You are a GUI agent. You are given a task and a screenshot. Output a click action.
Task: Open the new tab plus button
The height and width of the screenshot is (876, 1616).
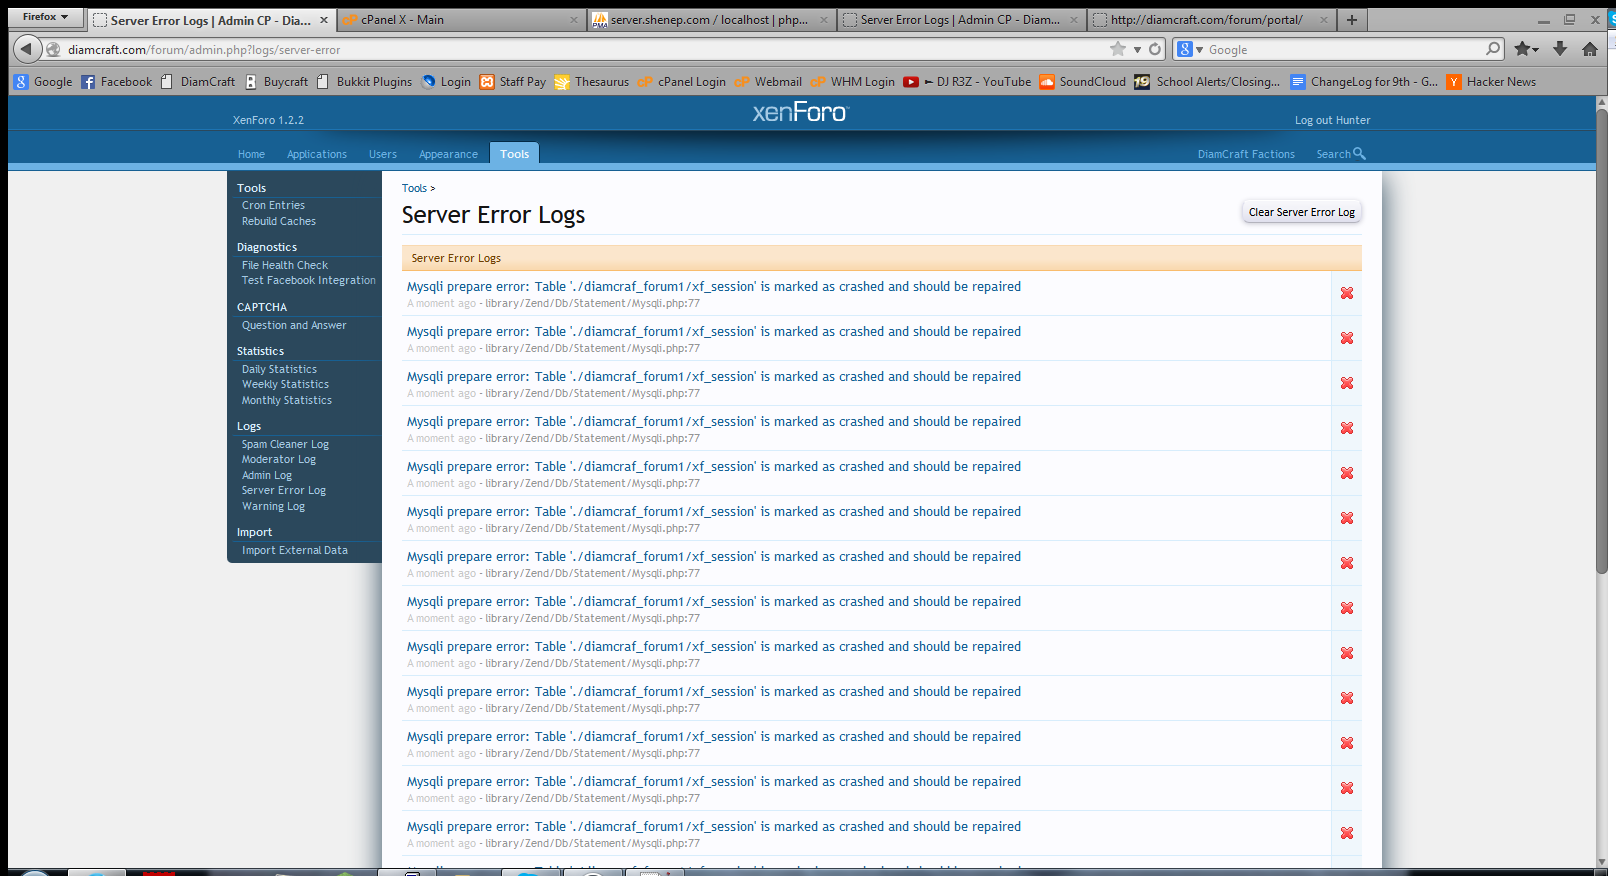point(1352,20)
